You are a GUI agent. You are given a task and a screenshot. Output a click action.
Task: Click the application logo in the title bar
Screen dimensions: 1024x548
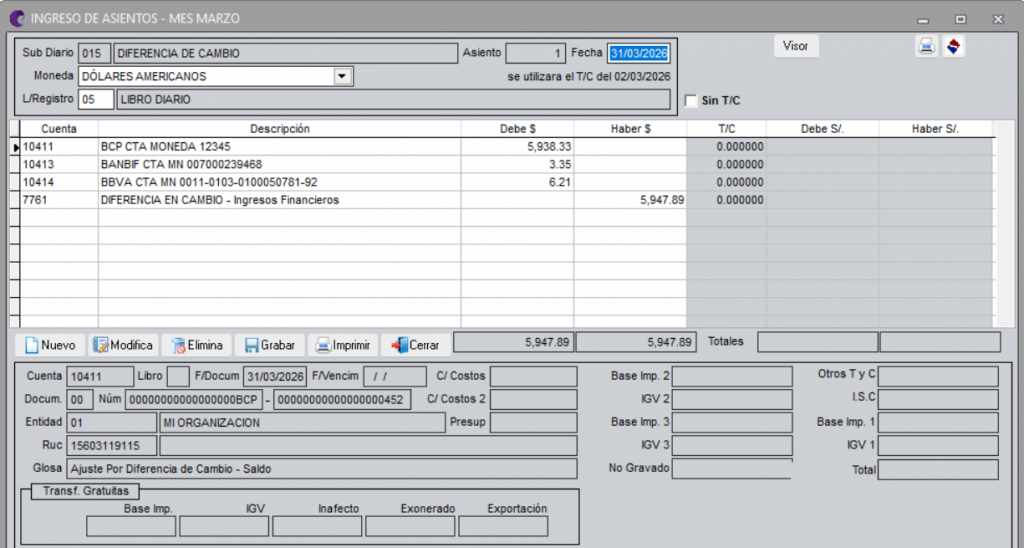point(17,18)
